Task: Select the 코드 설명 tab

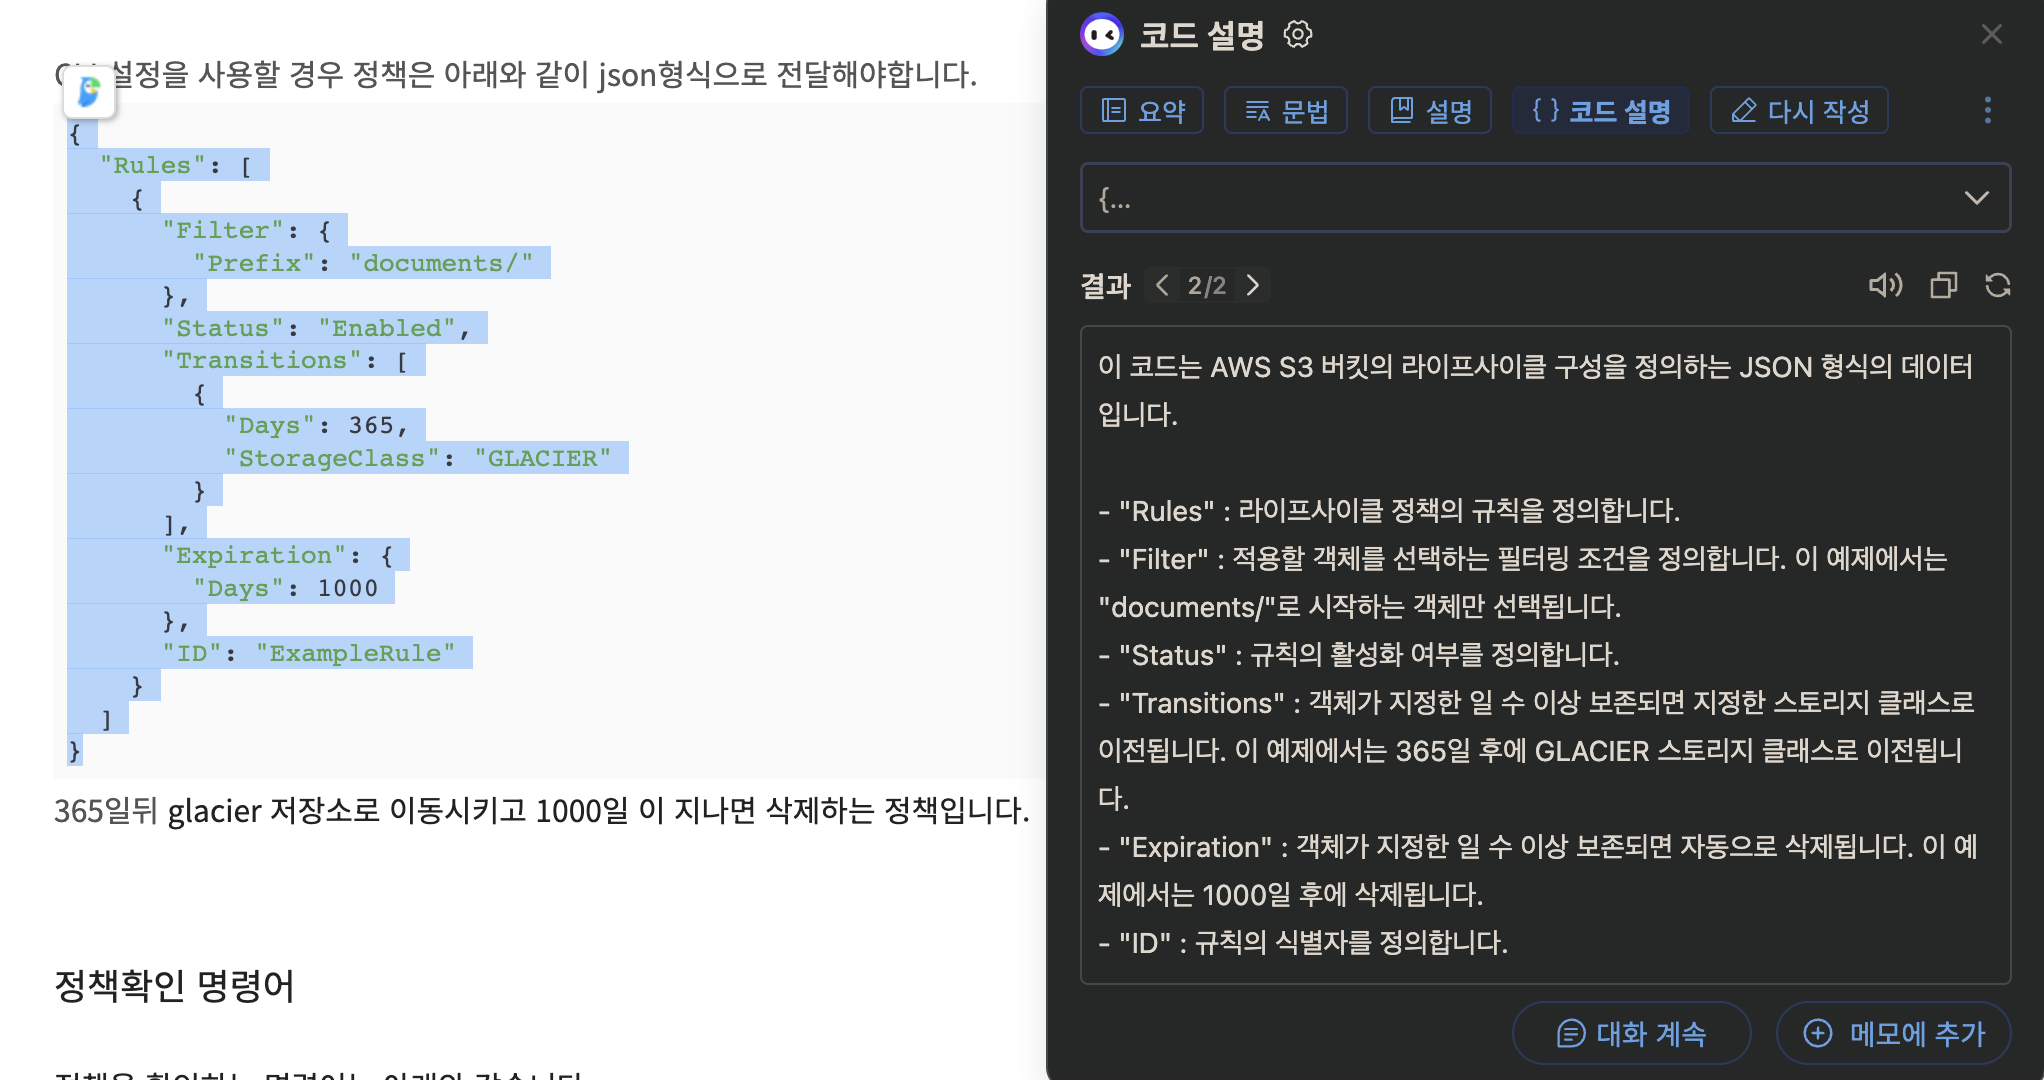Action: [x=1600, y=110]
